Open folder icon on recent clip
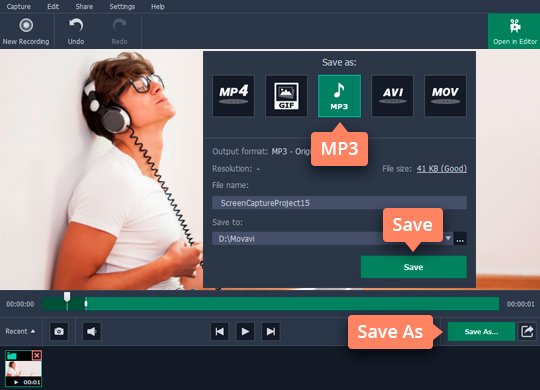The width and height of the screenshot is (540, 390). (x=12, y=355)
